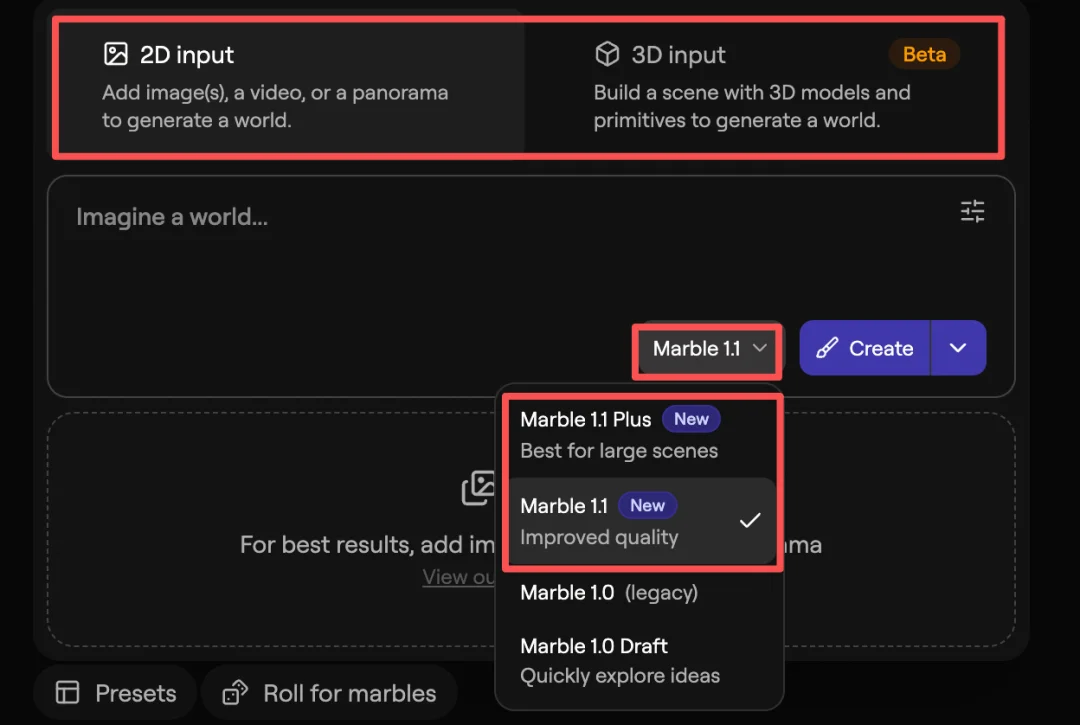
Task: Click the paintbrush icon on Create button
Action: click(x=827, y=348)
